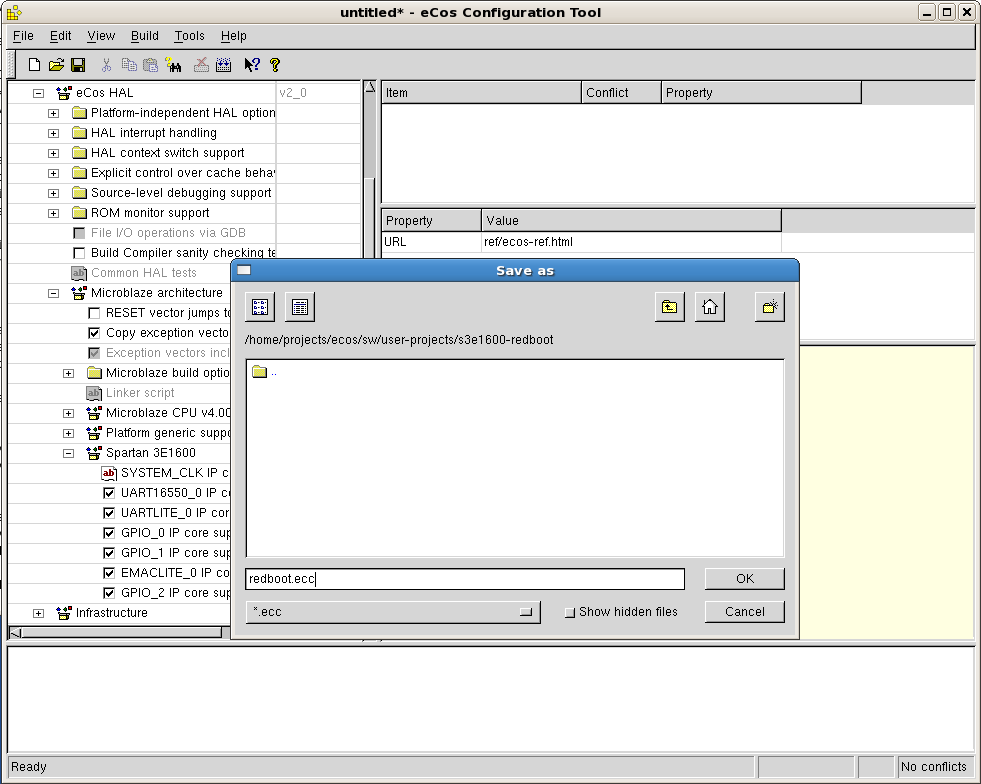Go up to parent directory
The width and height of the screenshot is (981, 784).
(x=670, y=307)
